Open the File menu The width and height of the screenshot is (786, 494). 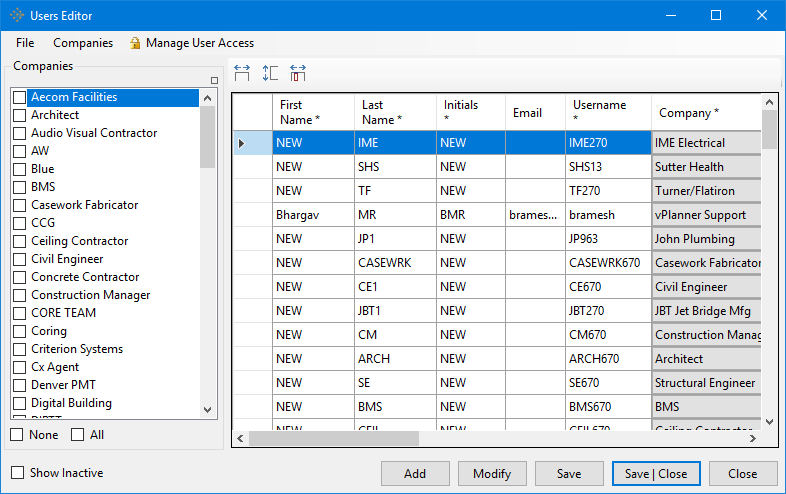tap(25, 43)
